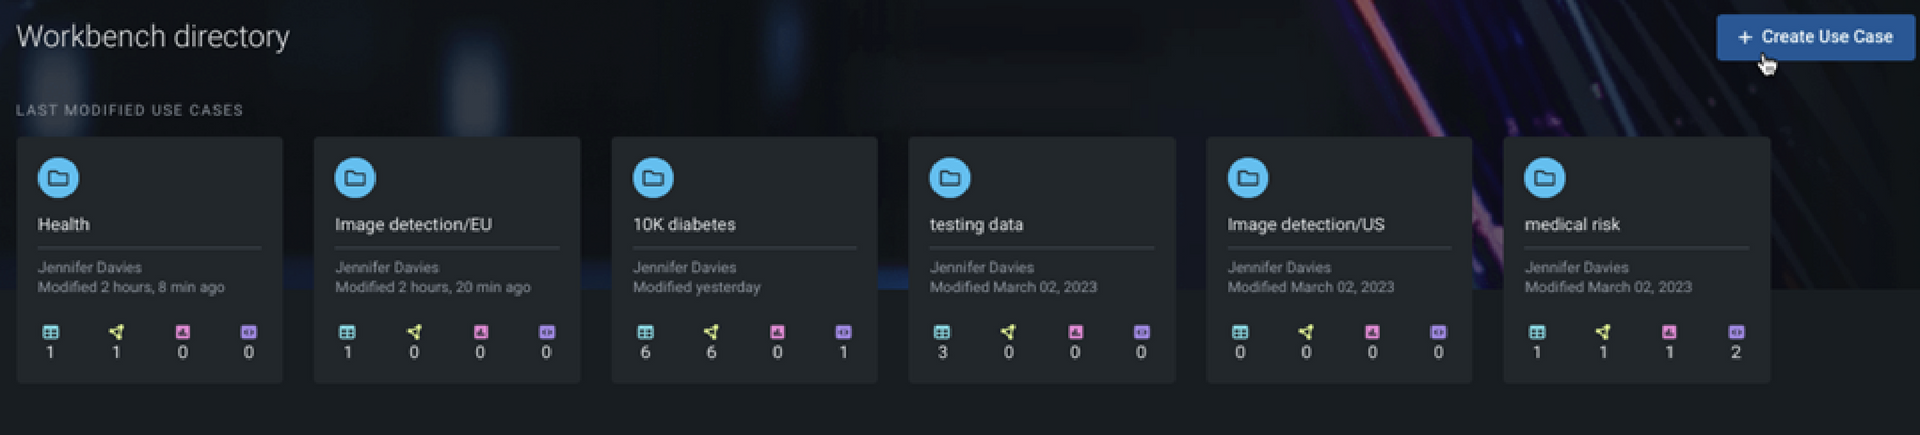Viewport: 1920px width, 435px height.
Task: Click the experiments icon on Image detection/EU card
Action: (x=414, y=332)
